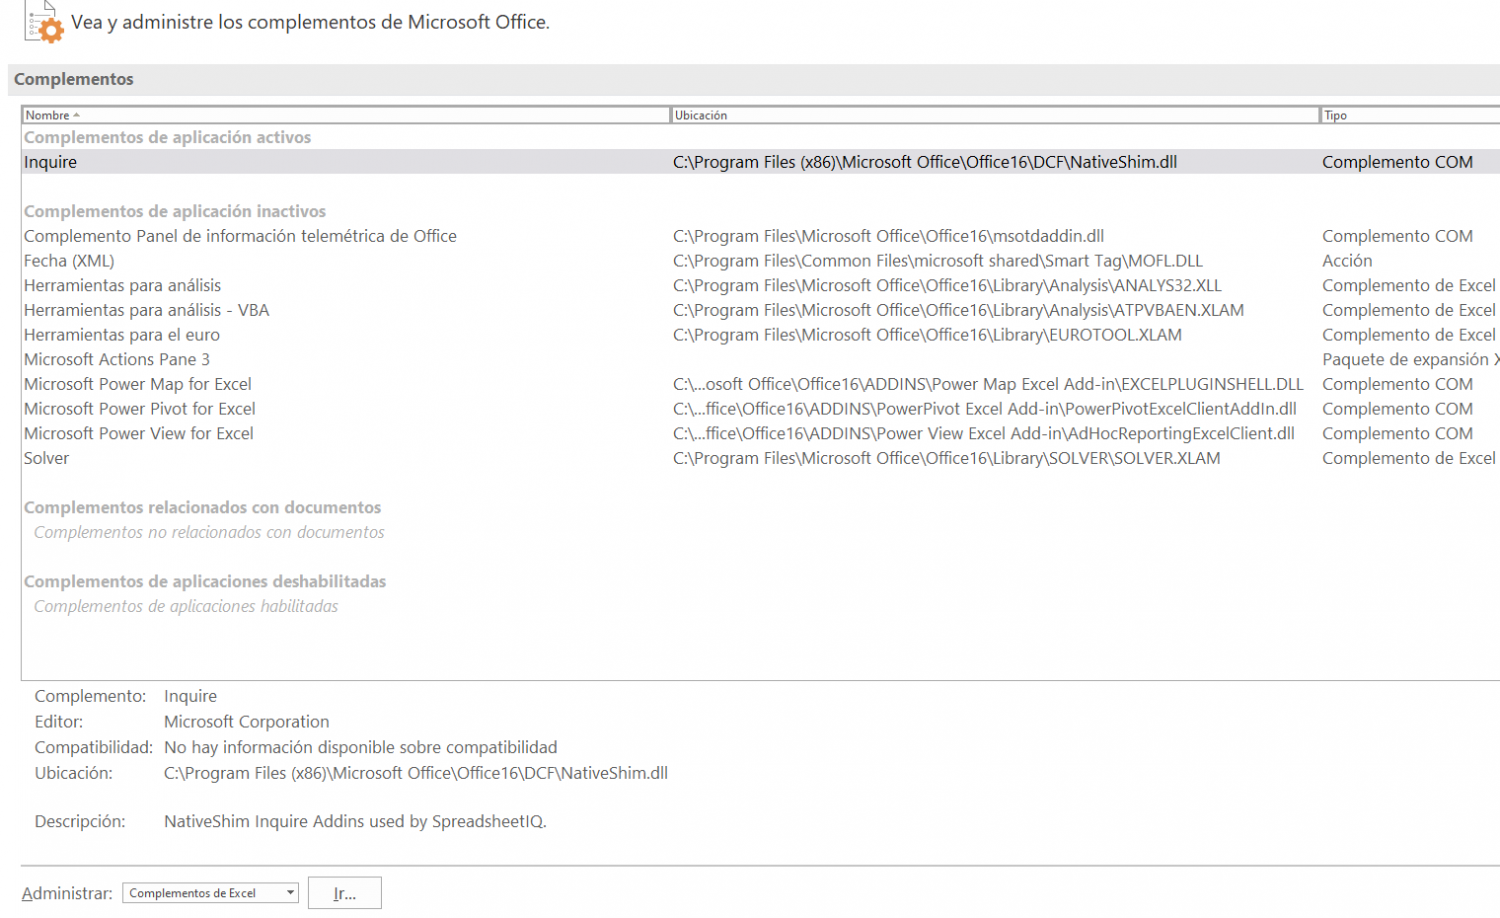The image size is (1500, 918).
Task: Click Complementos de aplicación activos group heading
Action: click(x=167, y=137)
